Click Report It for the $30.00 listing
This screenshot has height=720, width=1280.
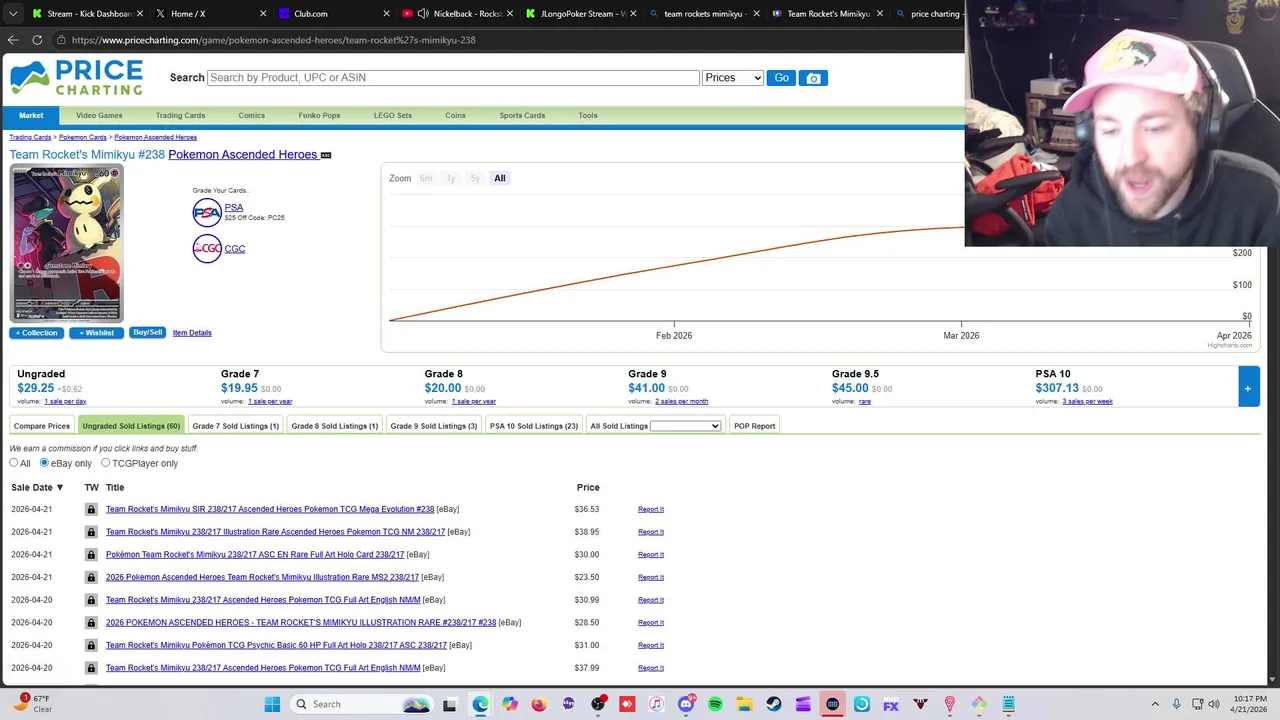click(651, 555)
